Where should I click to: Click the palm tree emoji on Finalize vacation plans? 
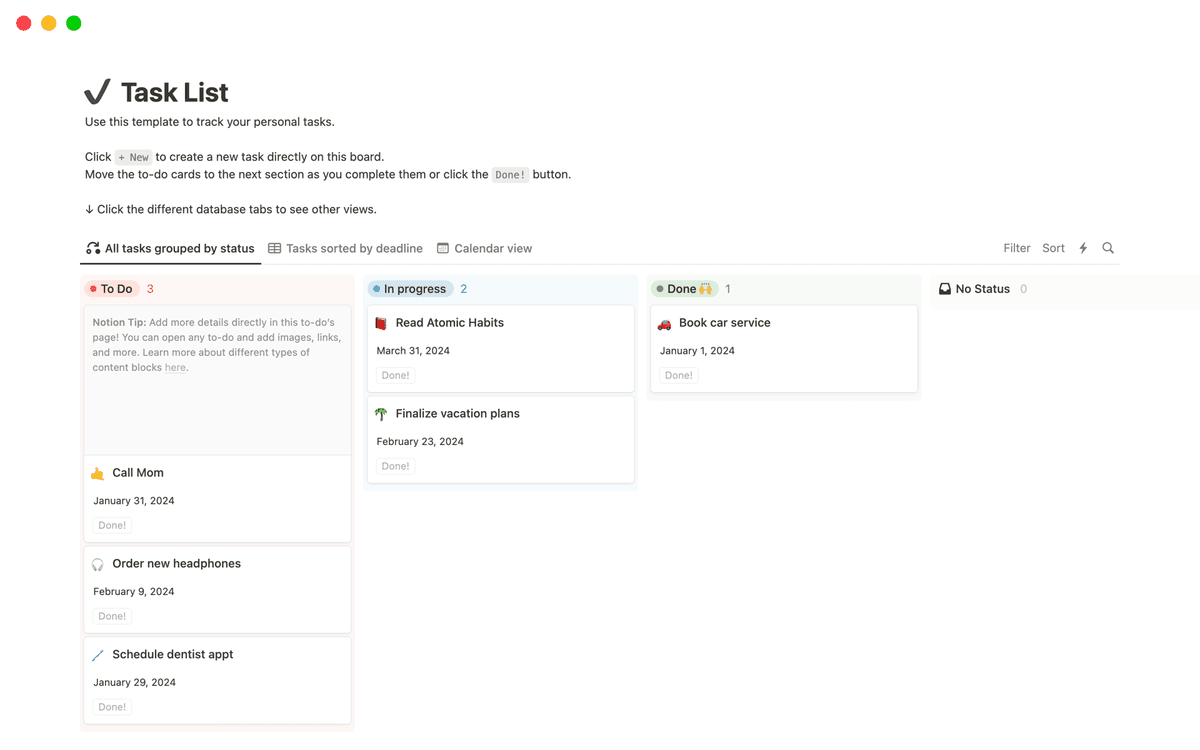381,413
